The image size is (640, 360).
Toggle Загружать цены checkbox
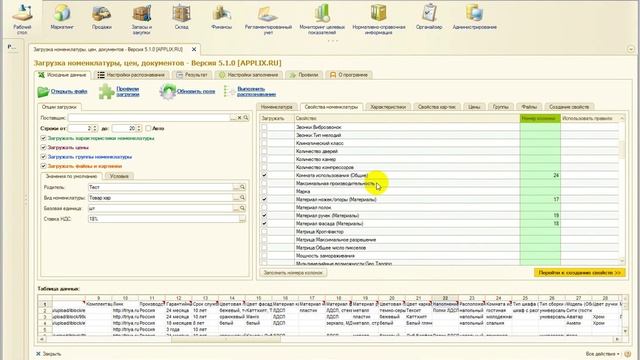43,147
